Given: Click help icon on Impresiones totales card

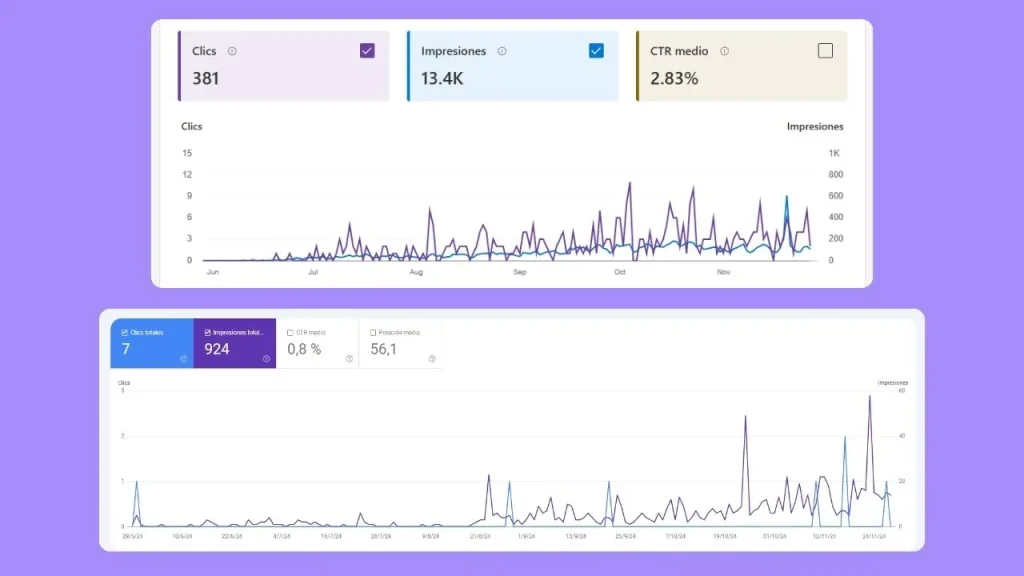Looking at the screenshot, I should click(x=265, y=359).
